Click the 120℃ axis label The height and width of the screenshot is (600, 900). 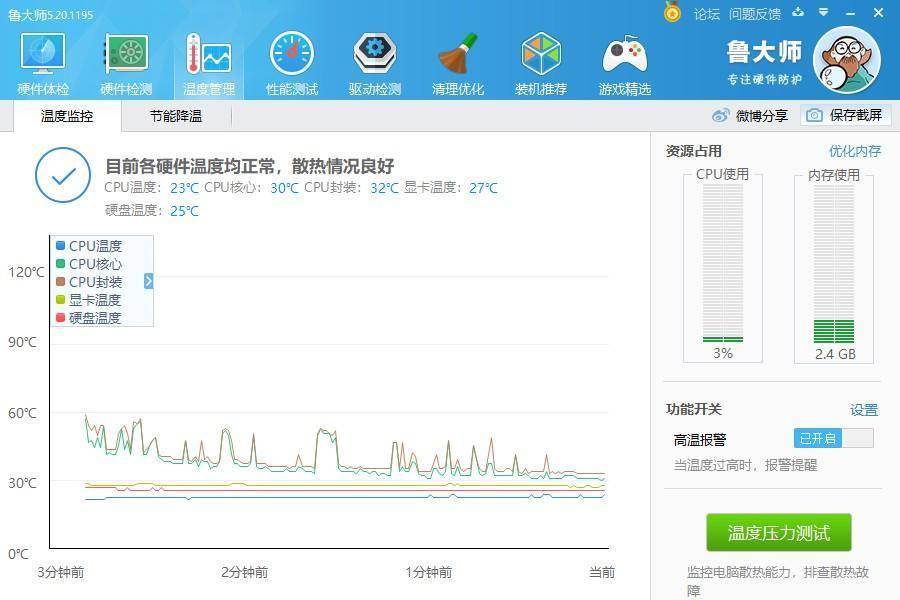[26, 272]
